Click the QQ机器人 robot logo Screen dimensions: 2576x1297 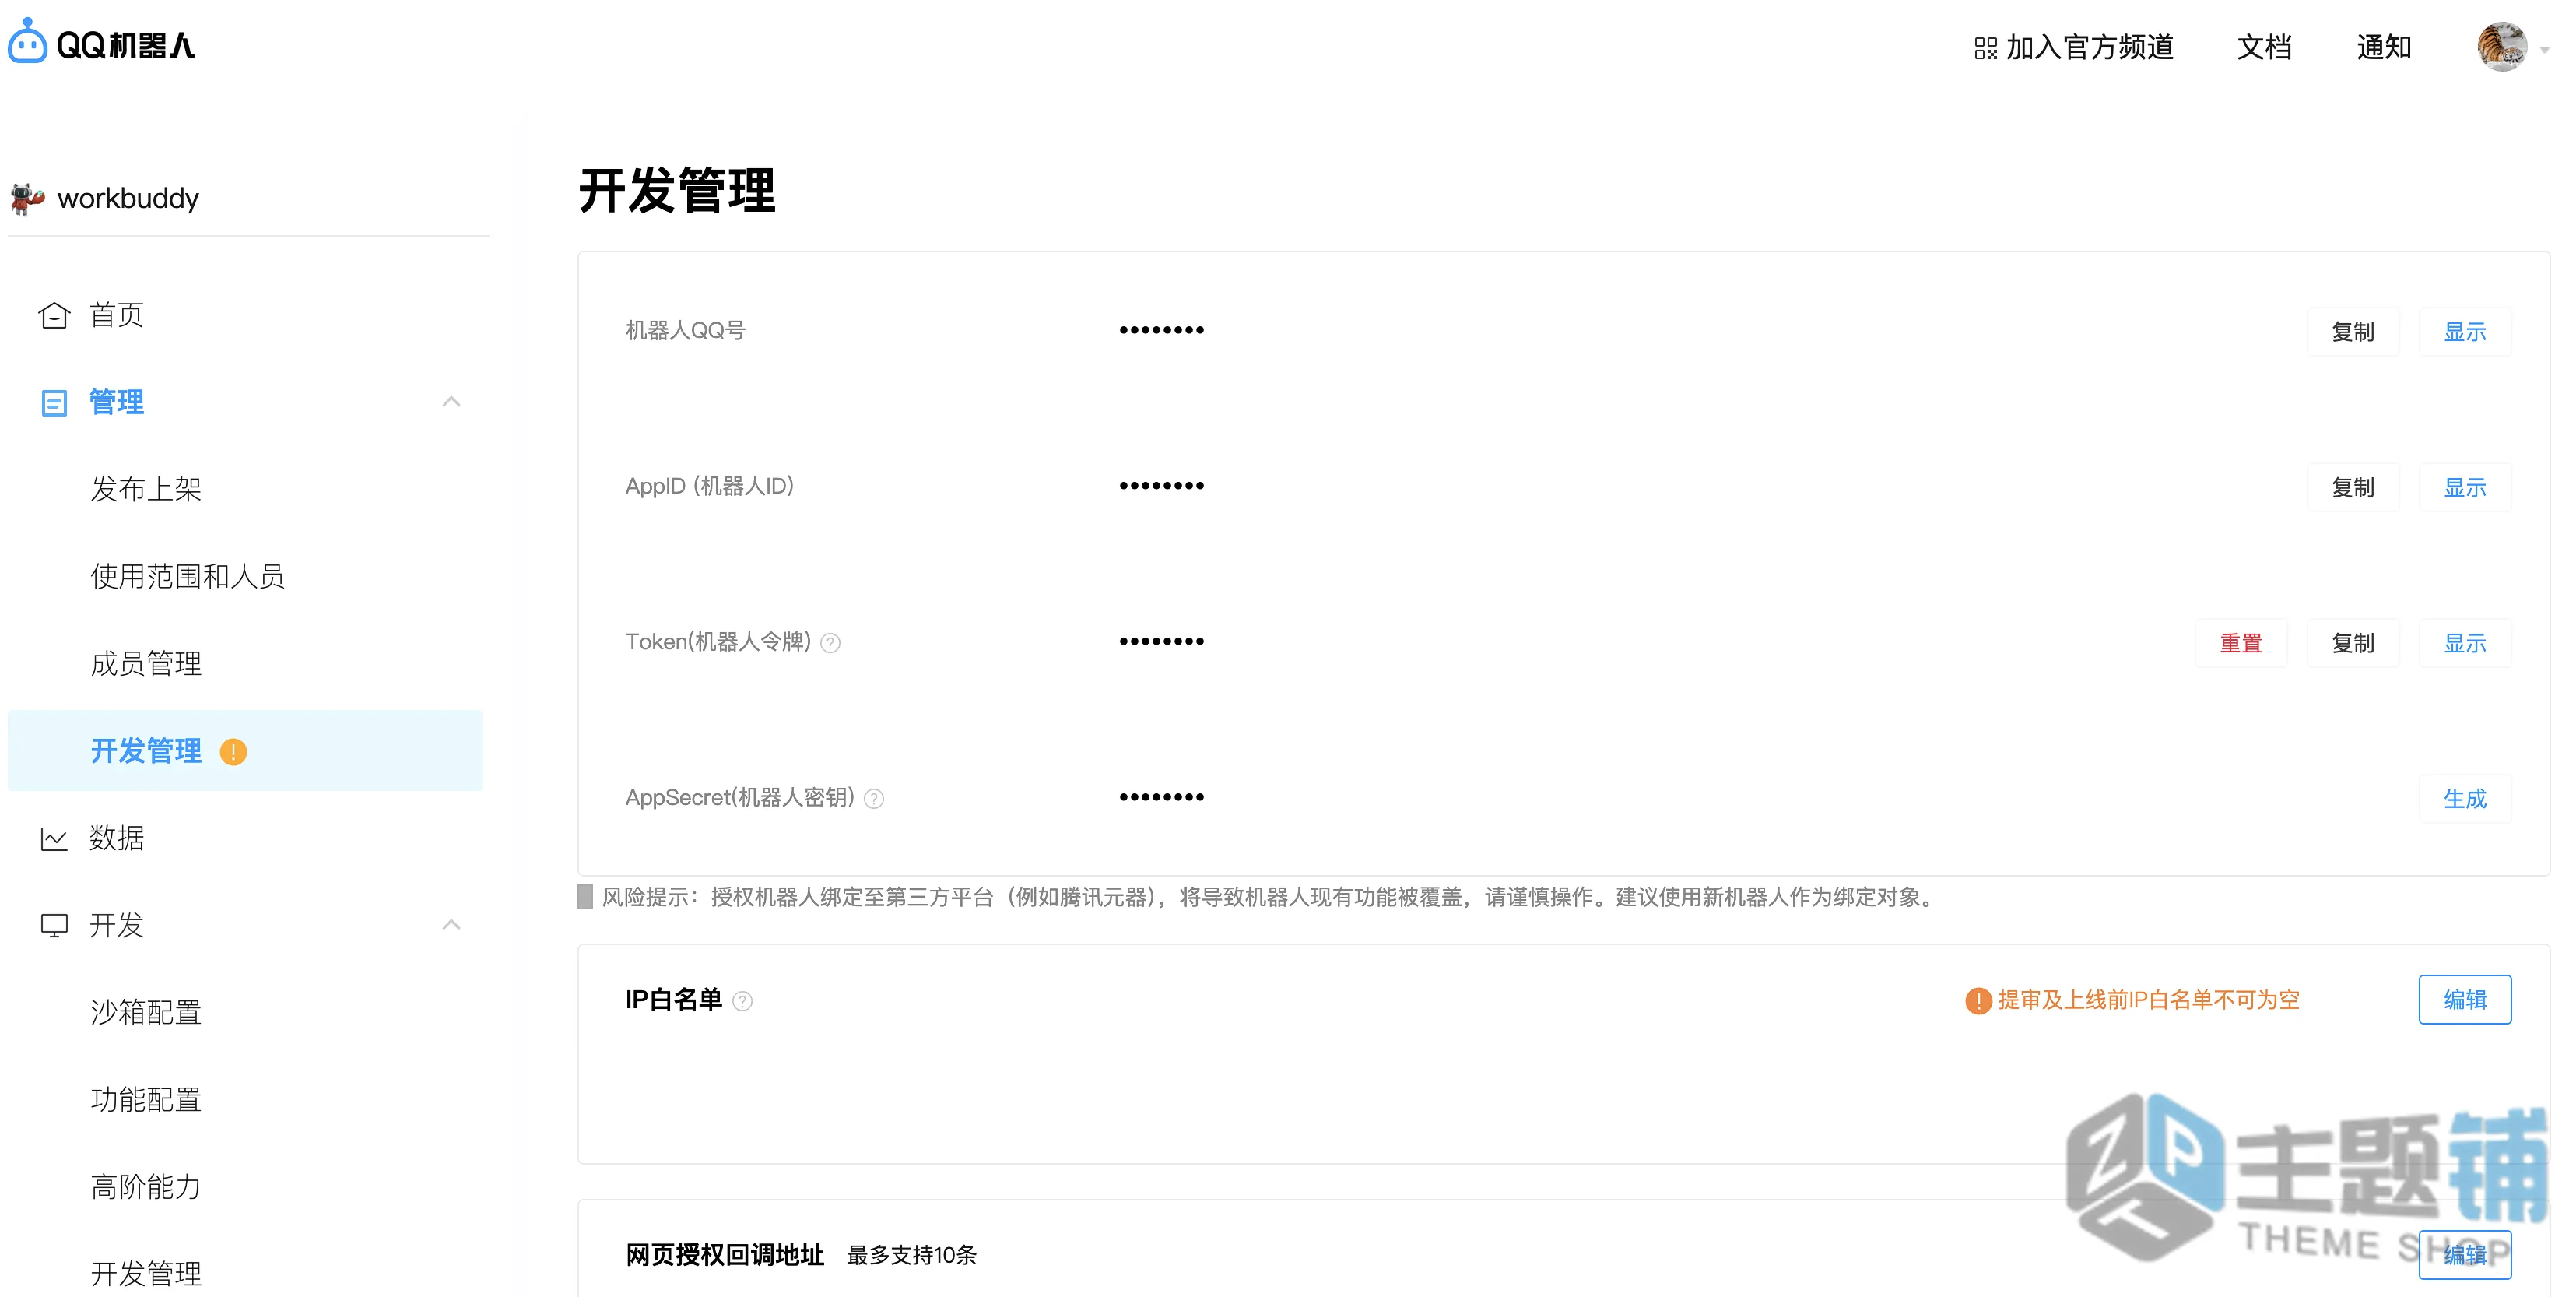tap(27, 42)
